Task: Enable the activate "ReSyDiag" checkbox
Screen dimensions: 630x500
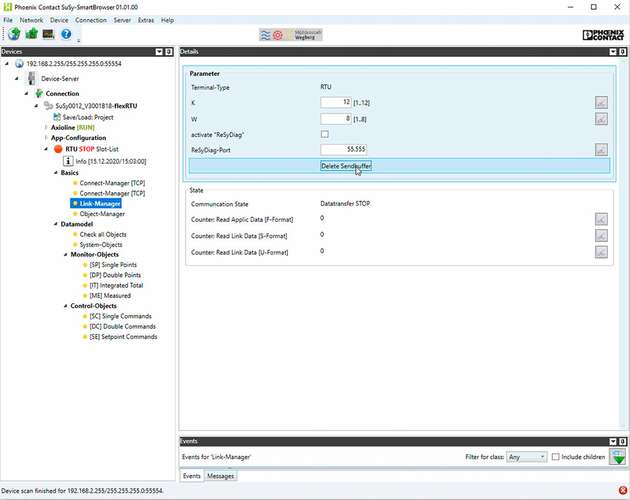Action: click(x=324, y=134)
